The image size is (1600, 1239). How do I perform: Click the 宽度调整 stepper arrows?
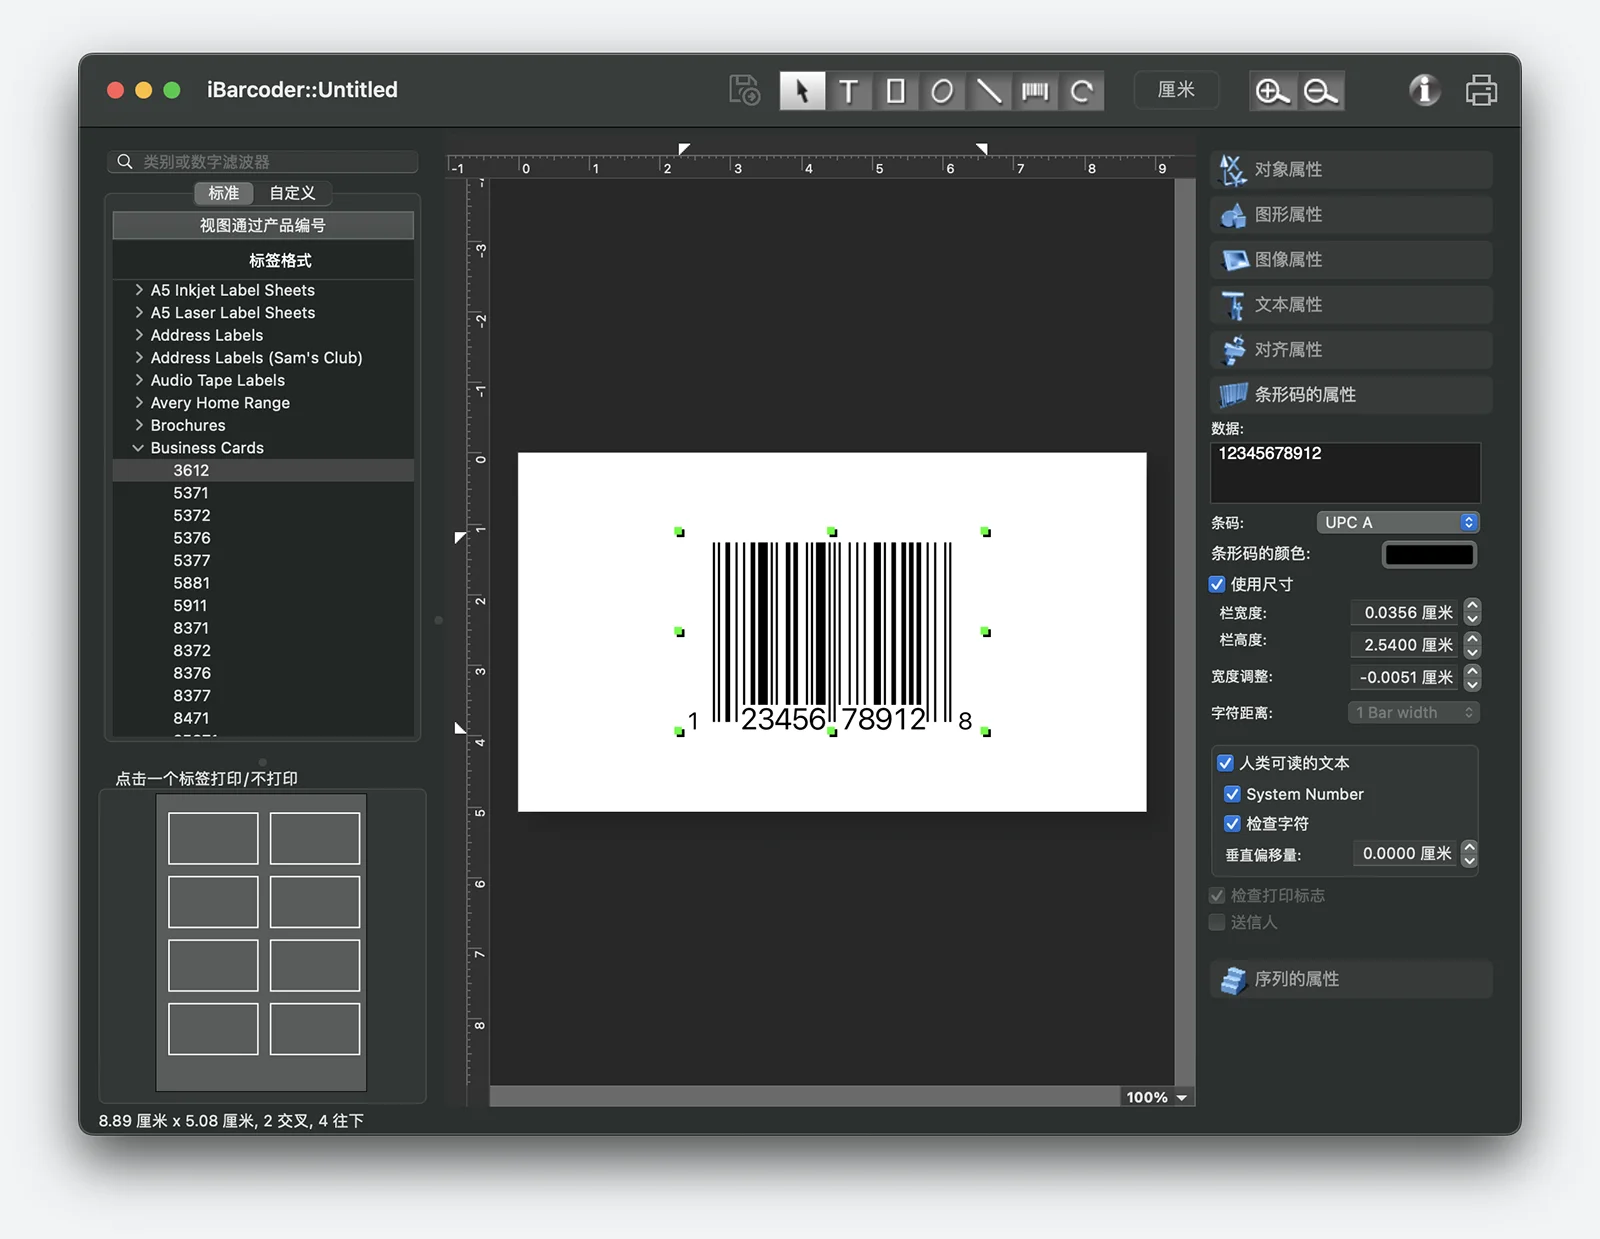click(x=1472, y=677)
